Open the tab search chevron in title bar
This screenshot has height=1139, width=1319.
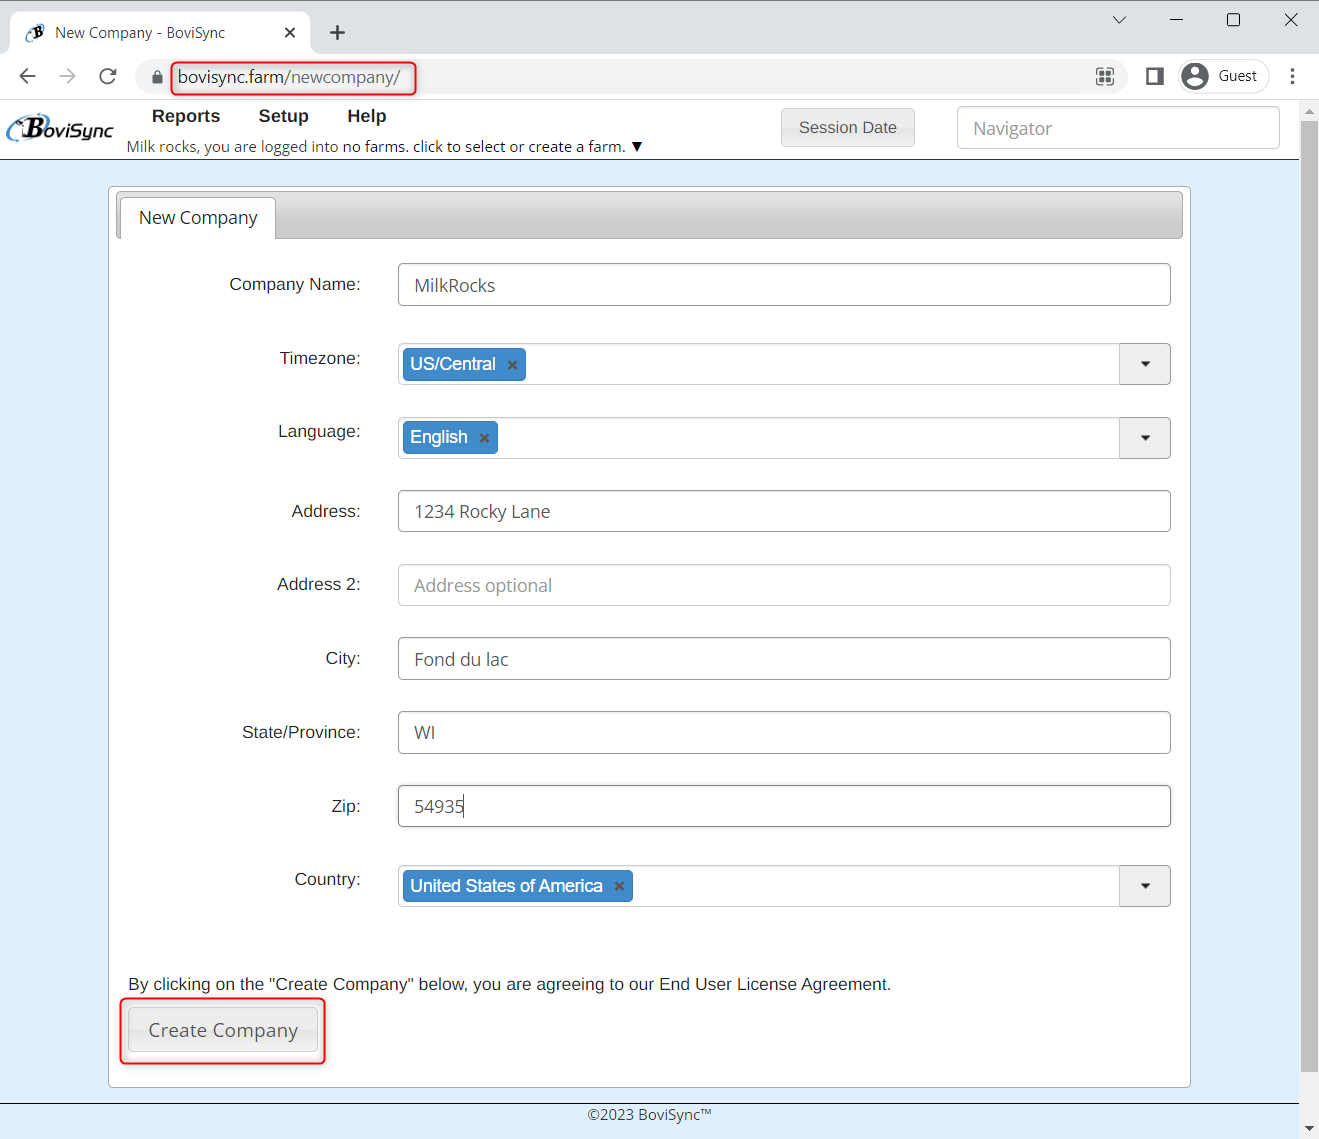1119,20
